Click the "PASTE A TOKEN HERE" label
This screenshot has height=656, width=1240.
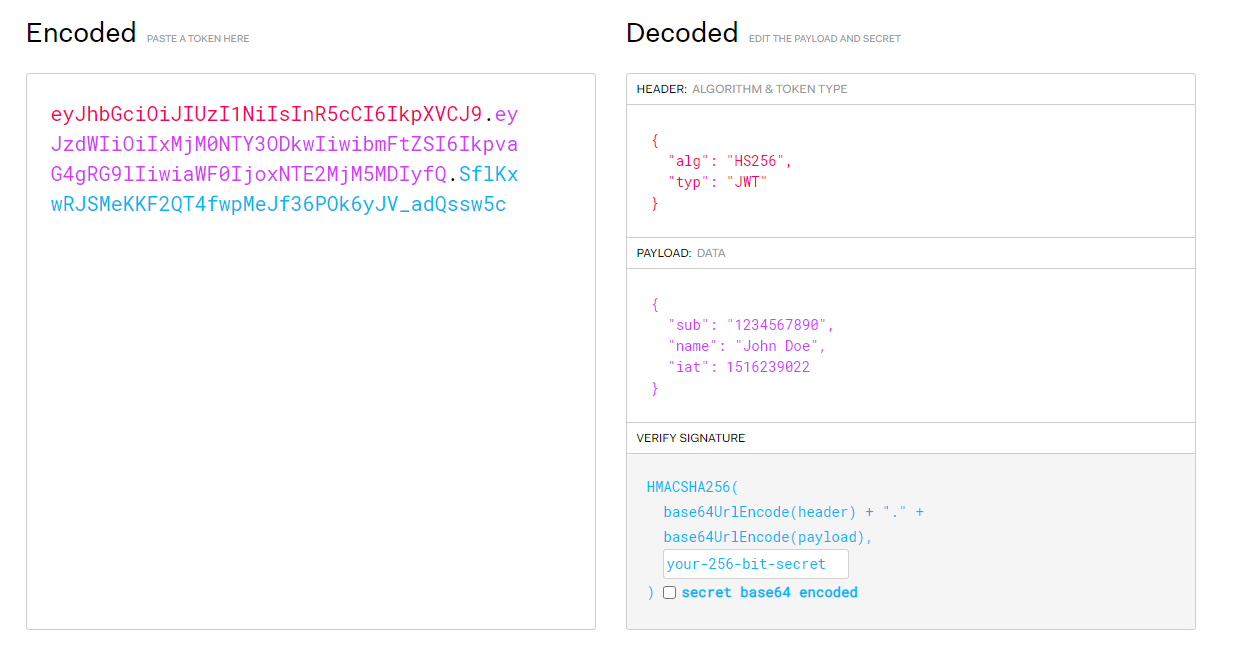pyautogui.click(x=198, y=39)
